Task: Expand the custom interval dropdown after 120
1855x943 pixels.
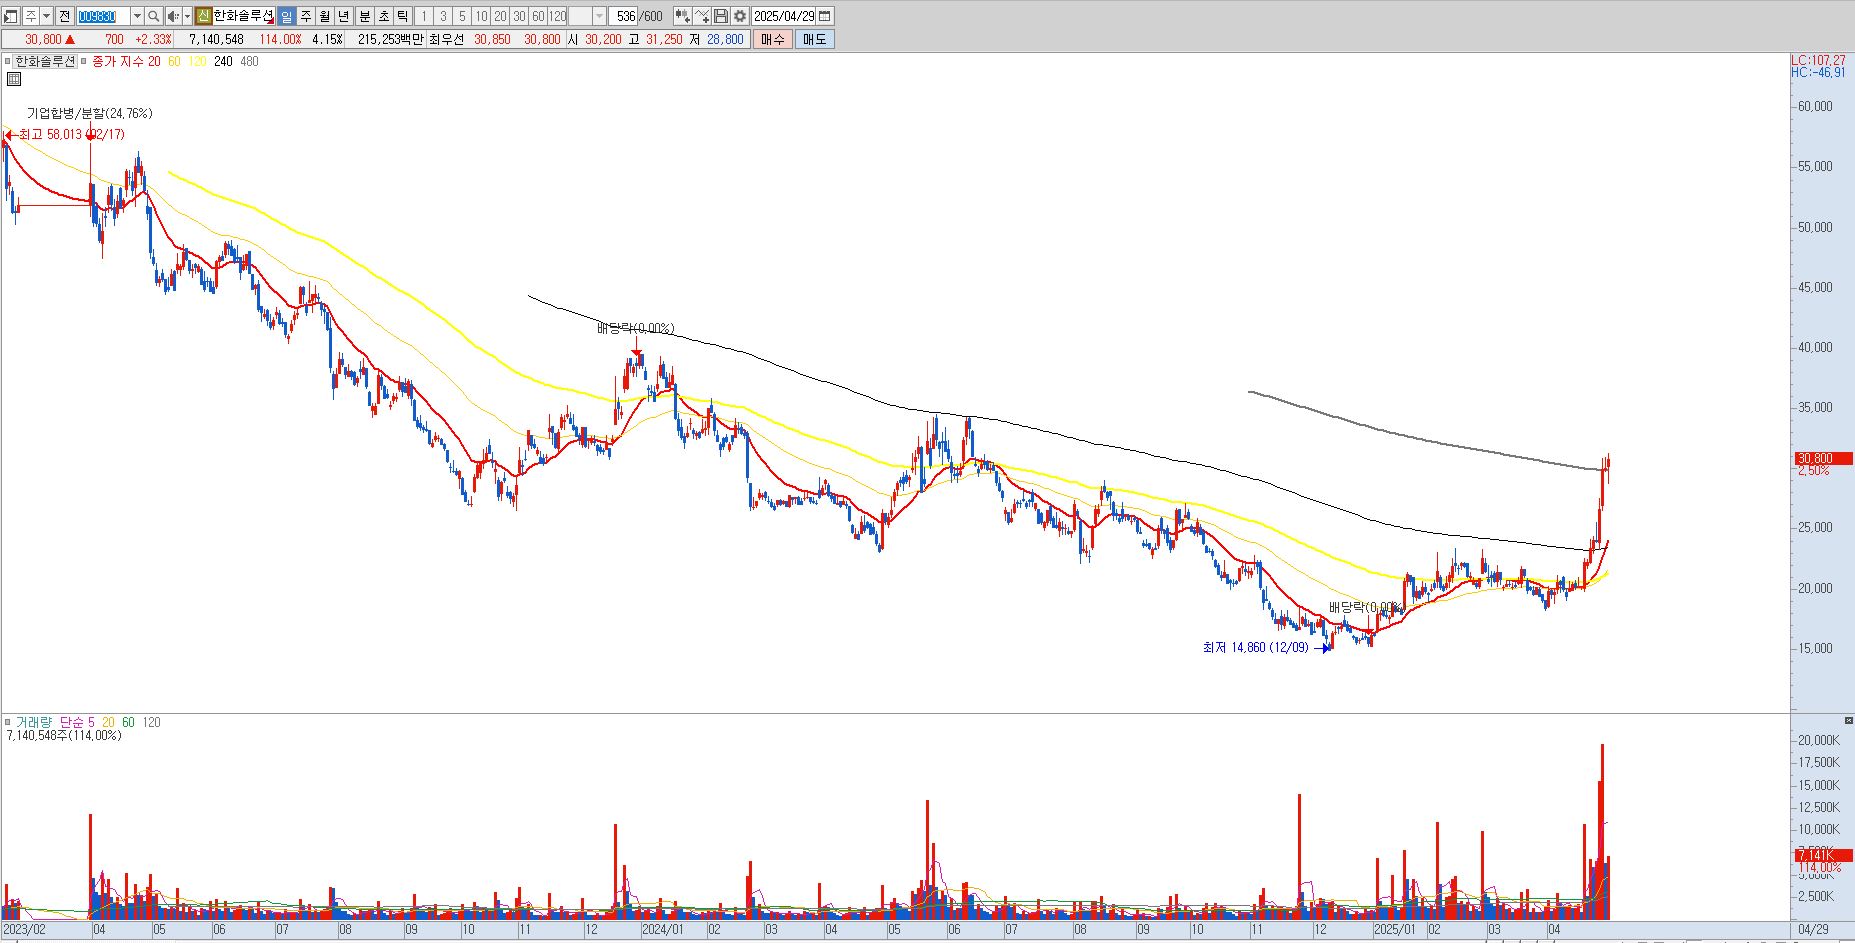Action: (x=599, y=16)
